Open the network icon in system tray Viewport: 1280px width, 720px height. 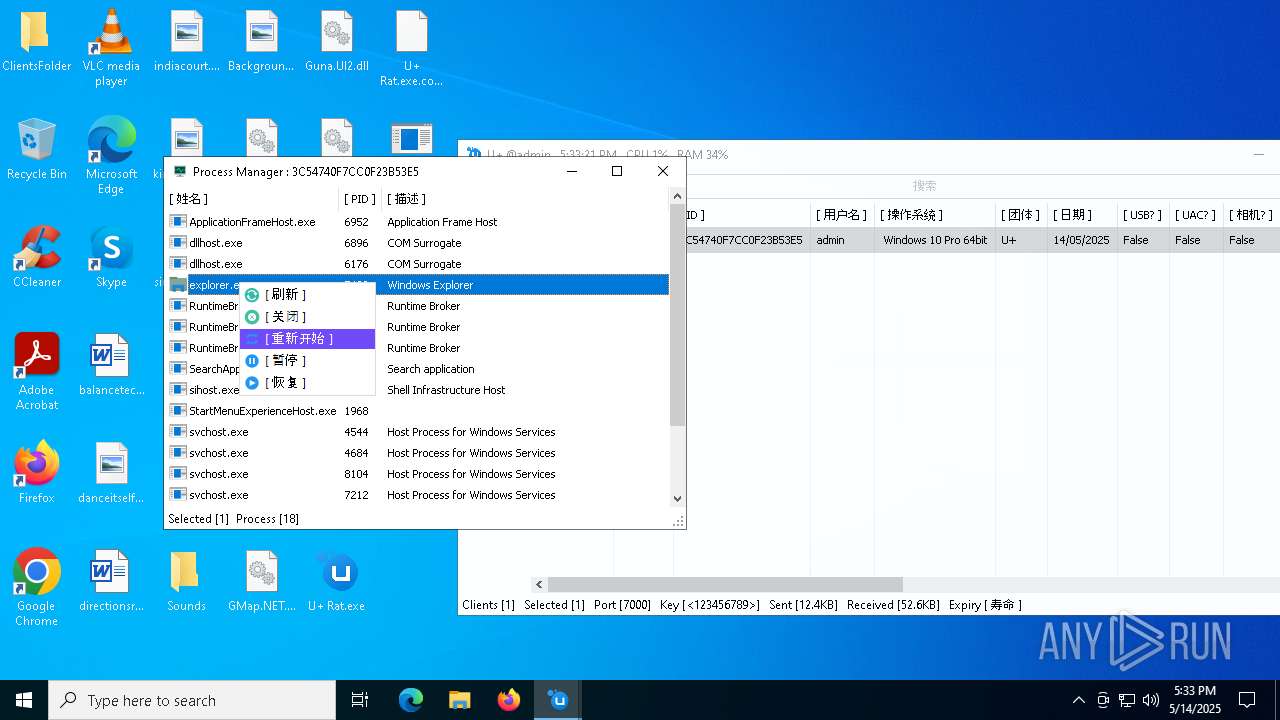pos(1127,700)
